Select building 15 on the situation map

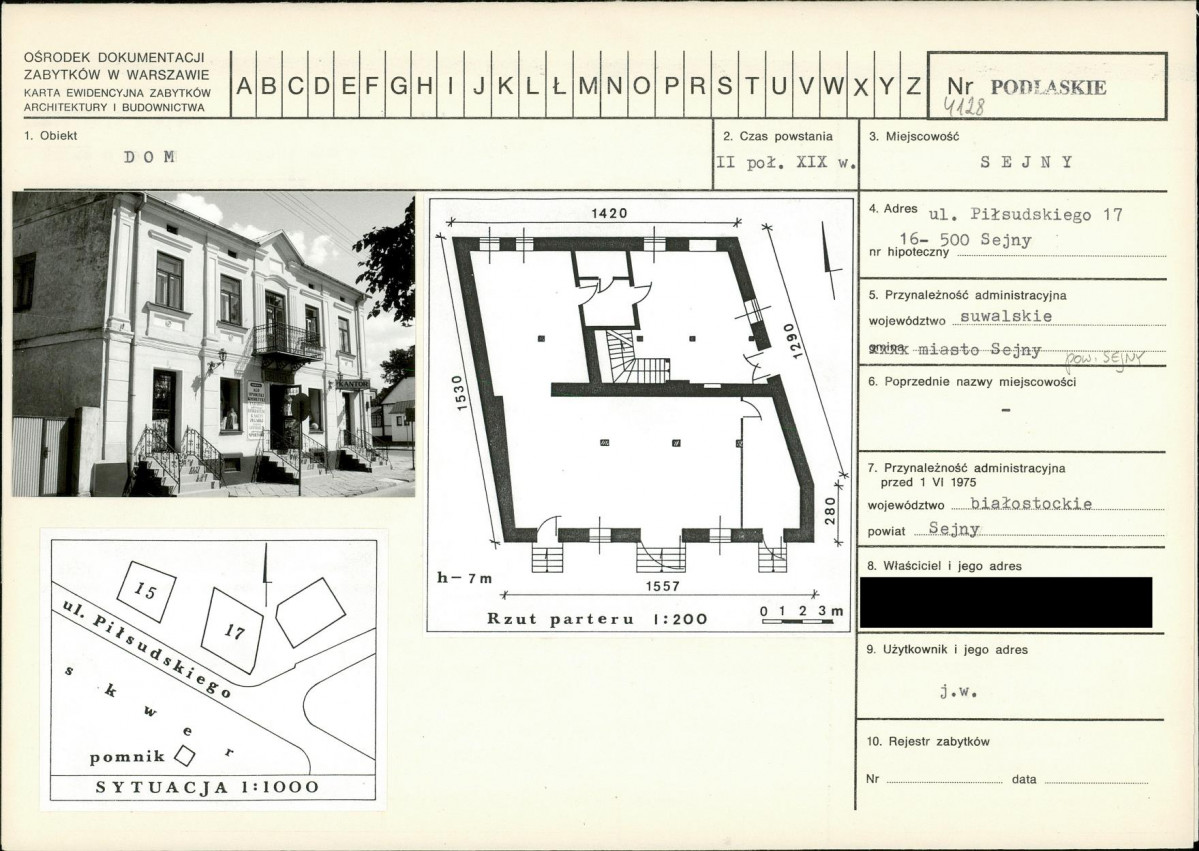[x=146, y=590]
